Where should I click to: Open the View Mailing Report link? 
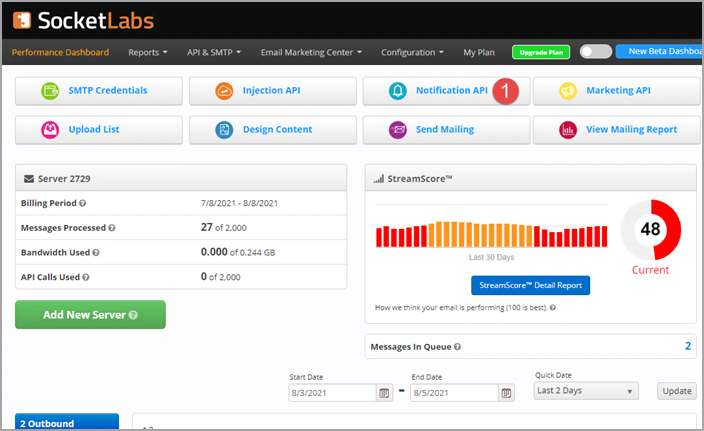coord(631,129)
